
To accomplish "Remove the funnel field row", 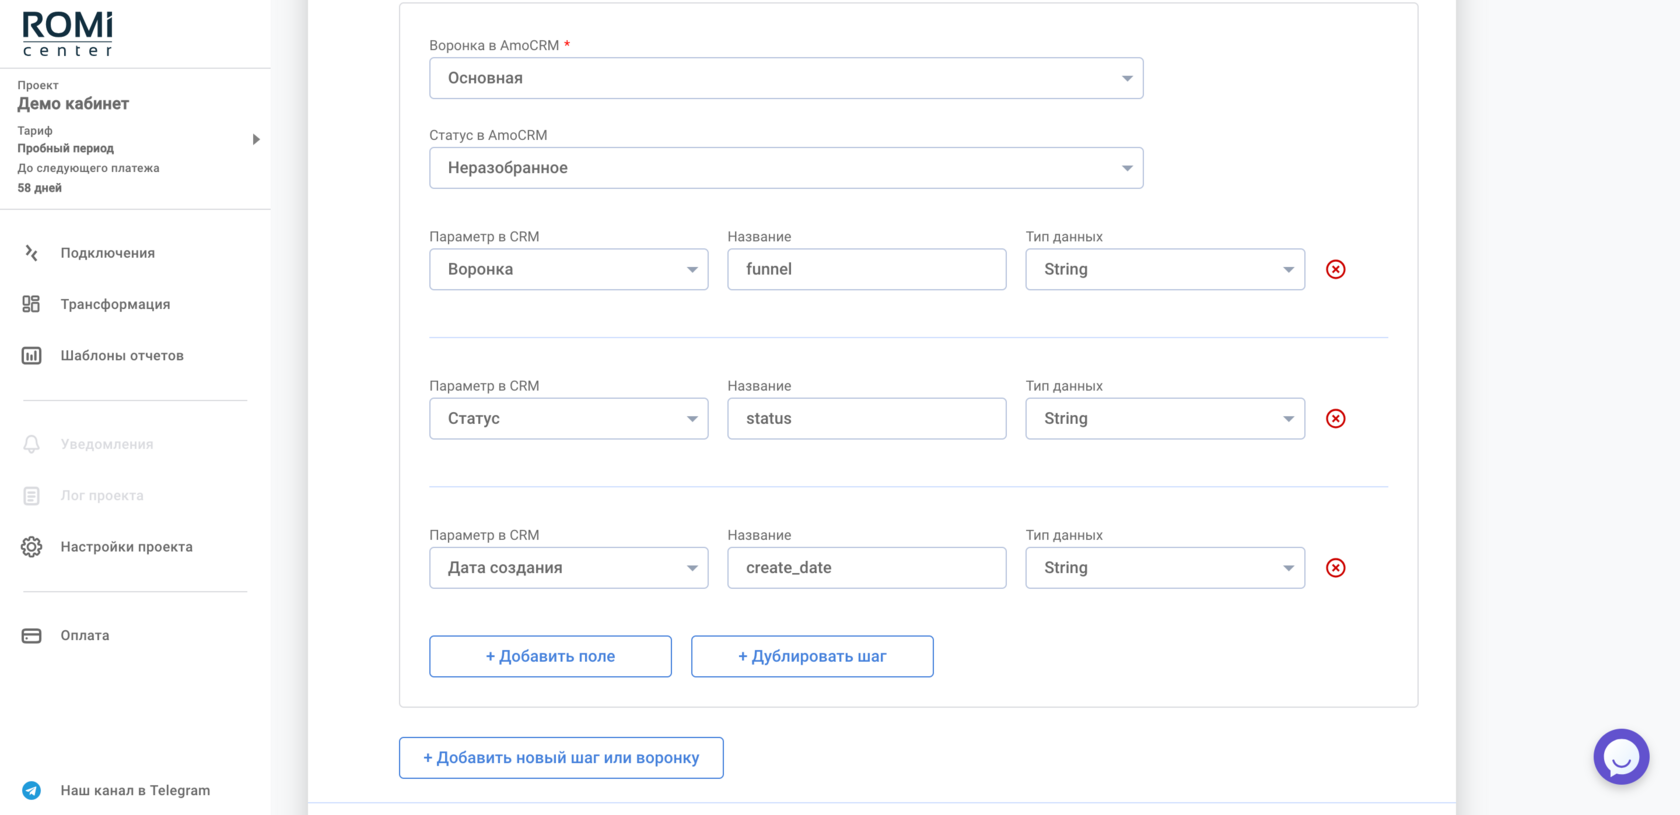I will tap(1335, 269).
